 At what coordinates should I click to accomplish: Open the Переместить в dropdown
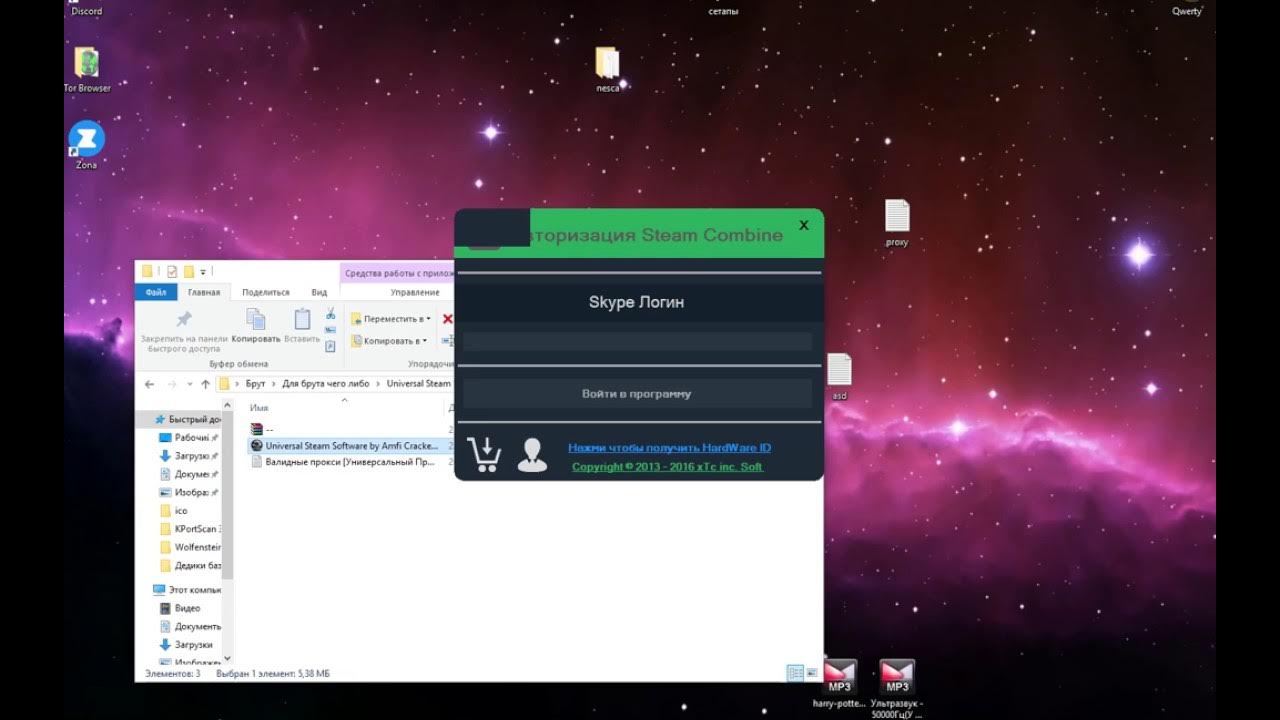391,319
